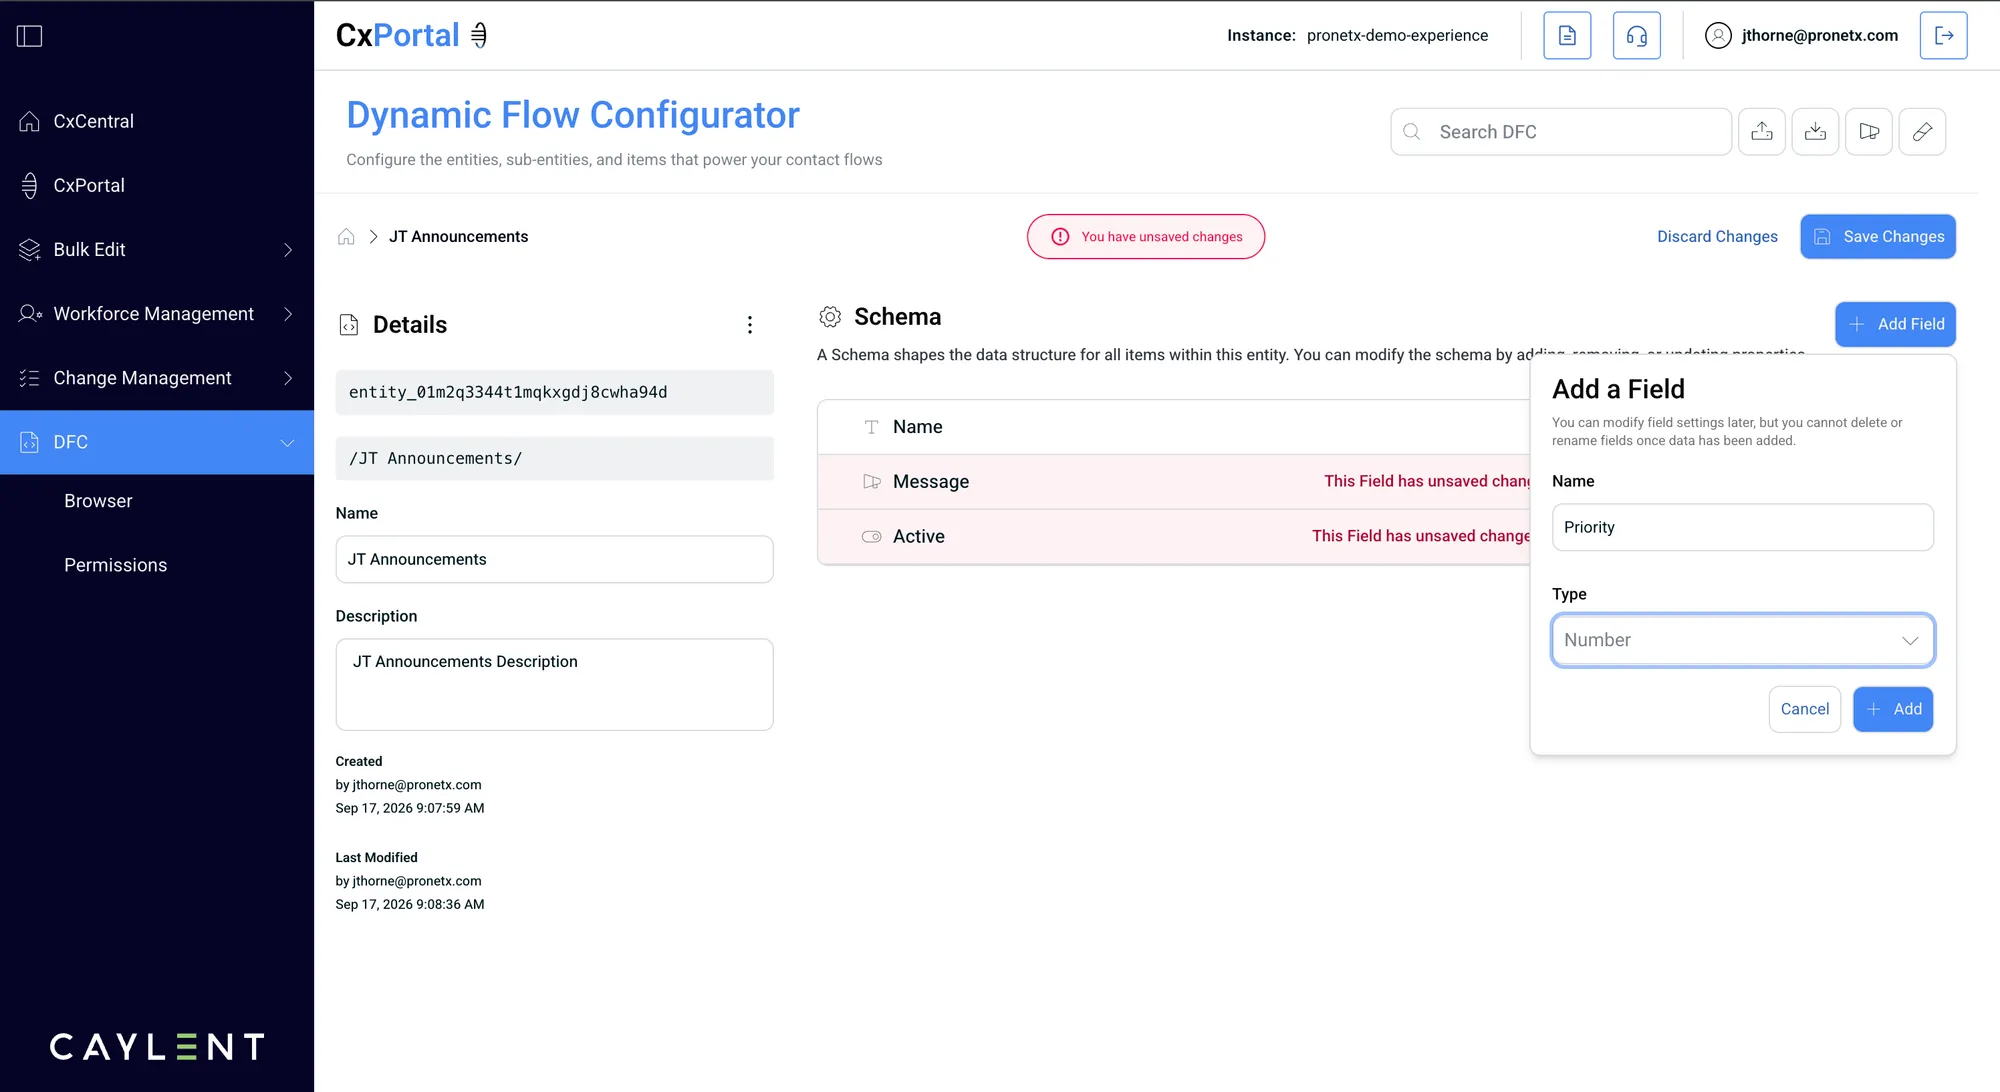The height and width of the screenshot is (1092, 2000).
Task: Click the unsaved changes warning badge
Action: 1146,237
